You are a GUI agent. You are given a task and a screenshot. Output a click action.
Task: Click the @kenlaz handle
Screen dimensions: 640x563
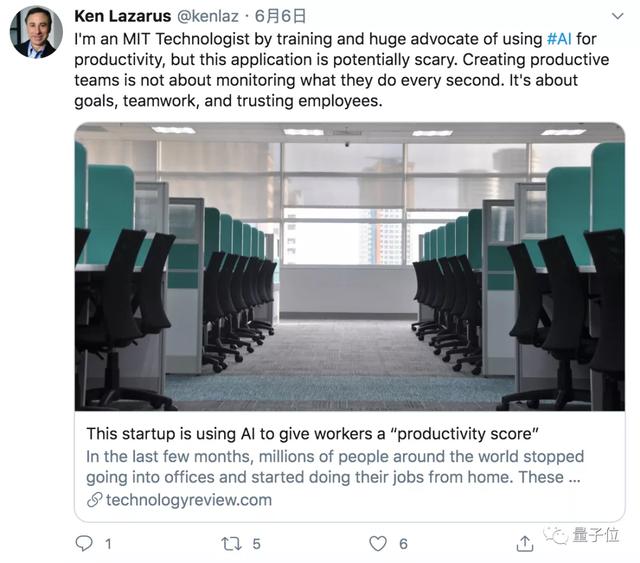208,16
